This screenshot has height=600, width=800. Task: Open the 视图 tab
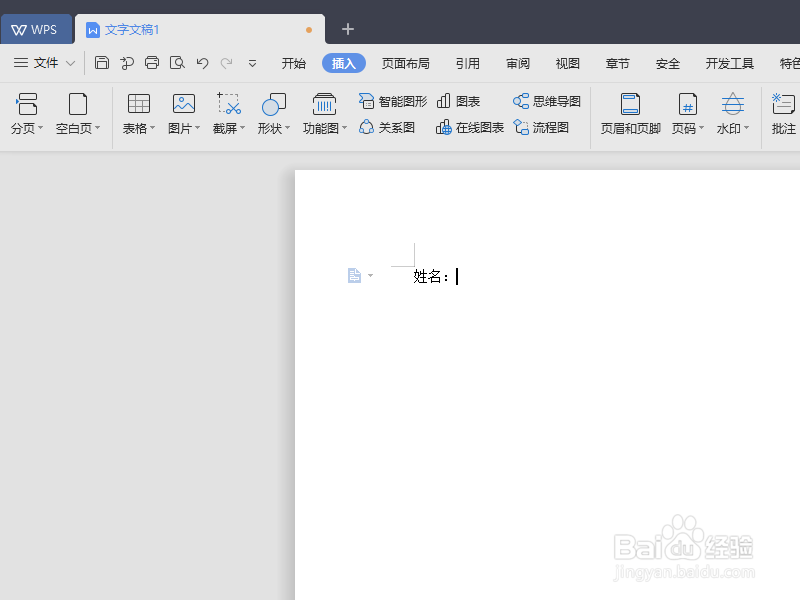567,63
